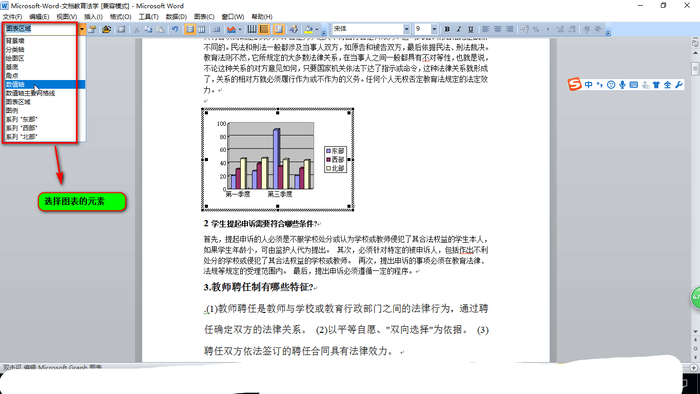
Task: Toggle the chart Legend button
Action: (279, 29)
